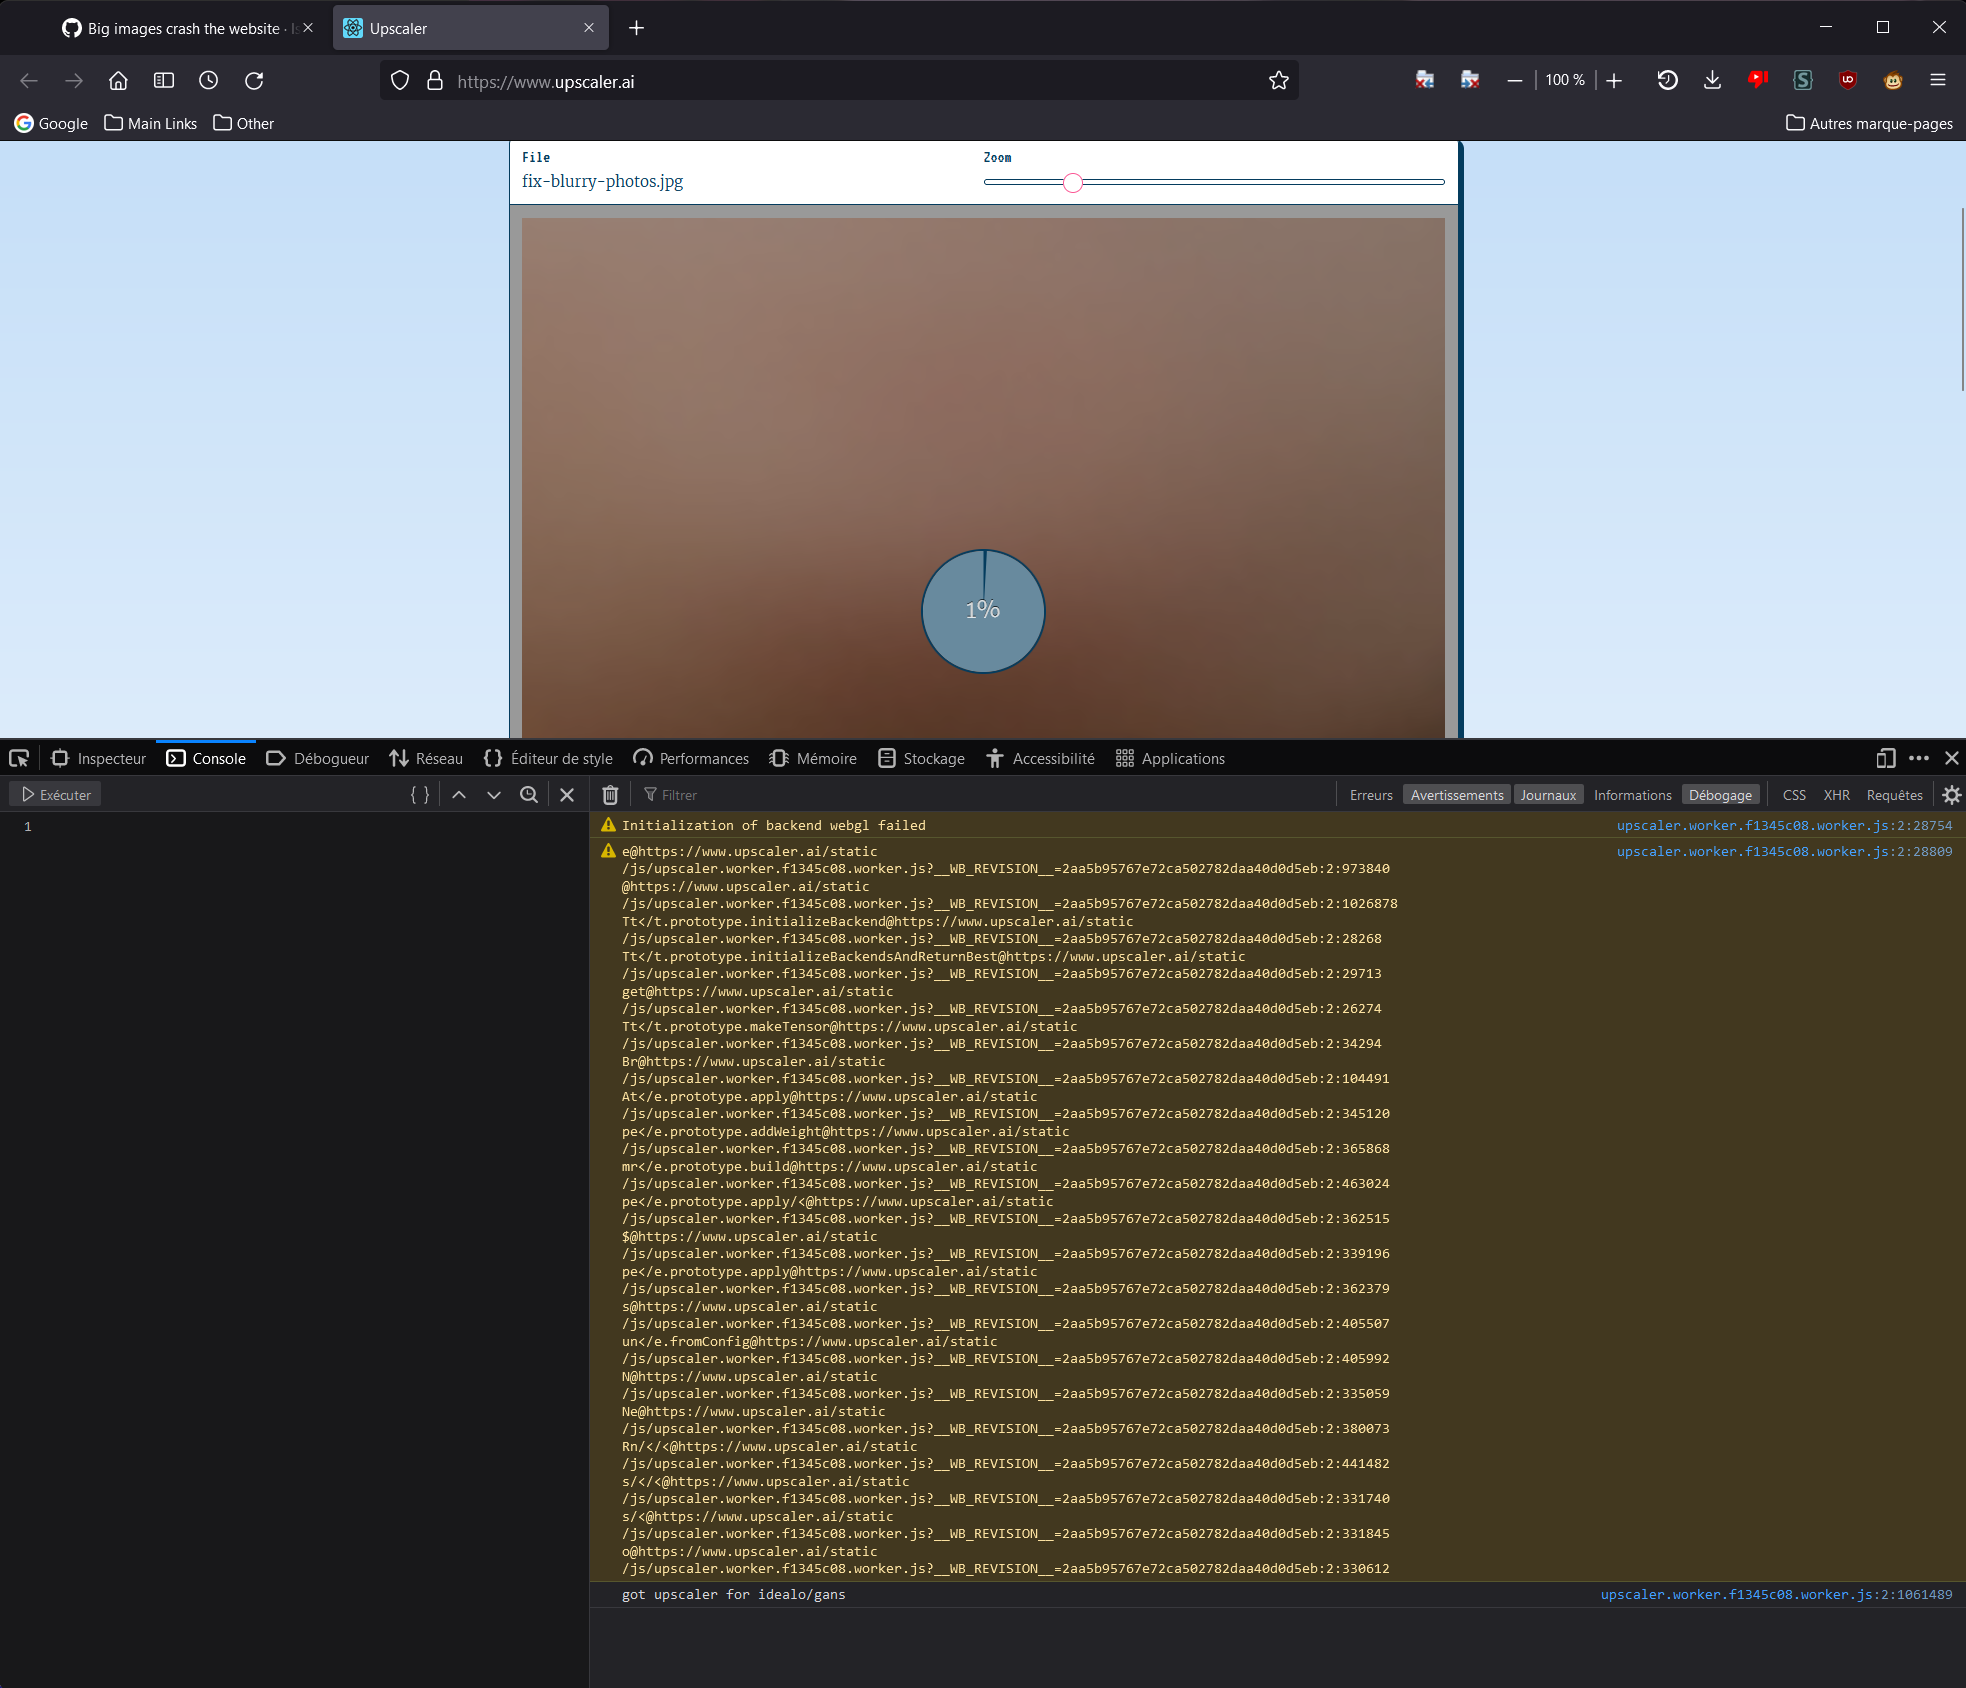Image resolution: width=1966 pixels, height=1688 pixels.
Task: Pretty print code with braces icon
Action: pyautogui.click(x=420, y=795)
